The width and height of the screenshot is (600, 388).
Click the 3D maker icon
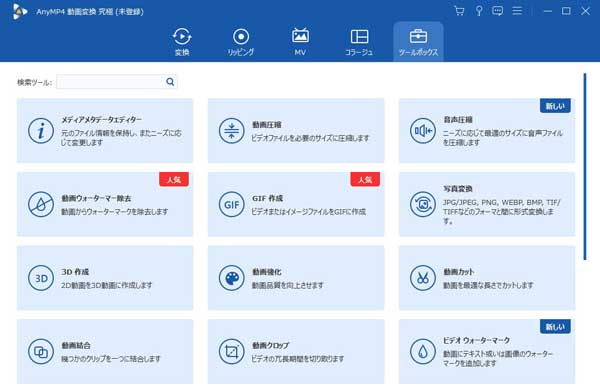[x=41, y=278]
